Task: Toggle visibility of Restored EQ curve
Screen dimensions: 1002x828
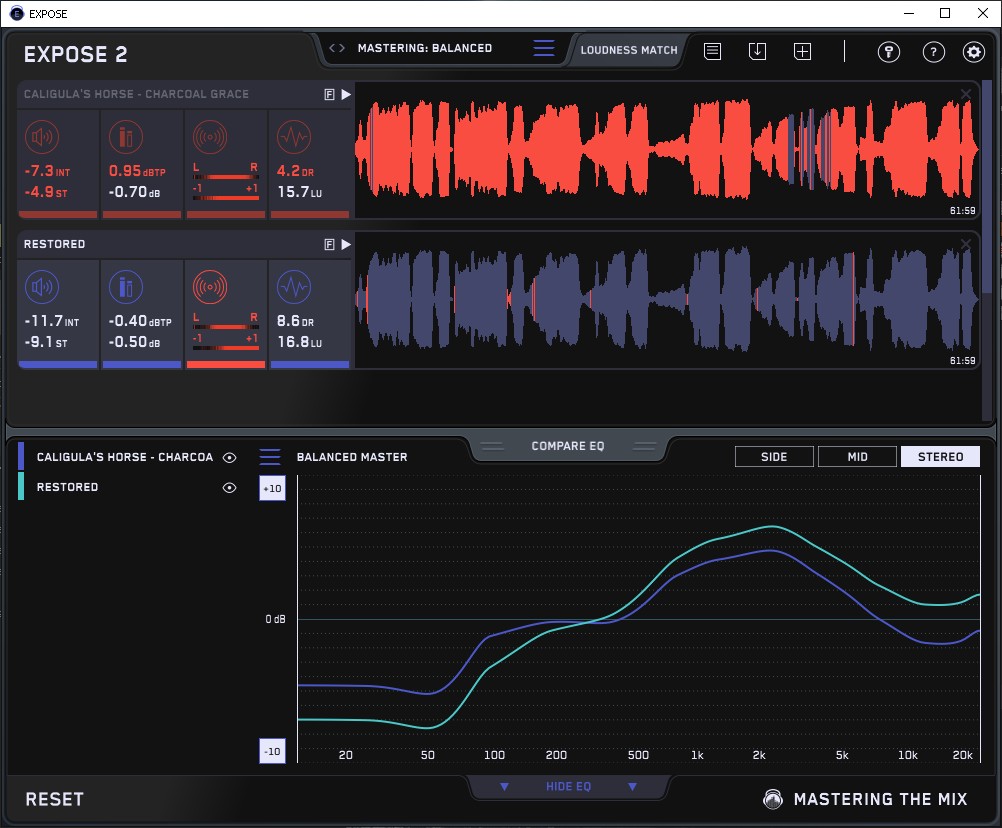Action: (x=229, y=487)
